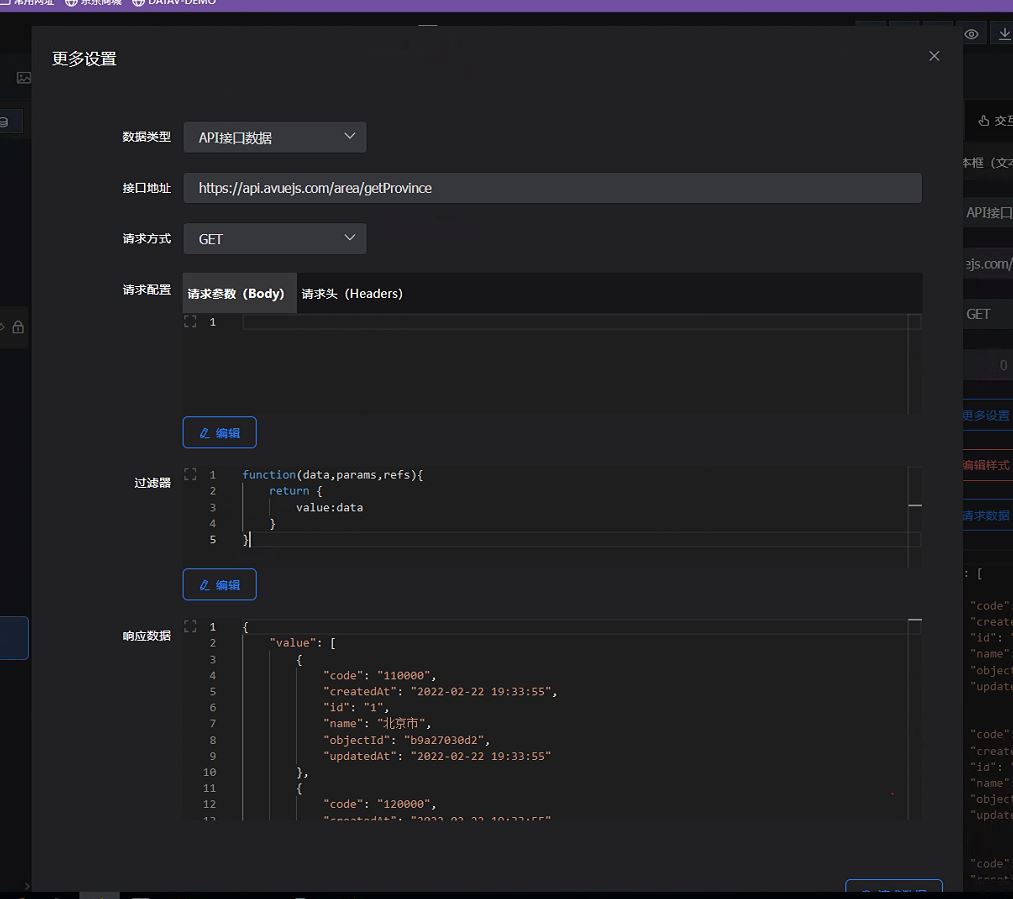Open the 请求方式 dropdown showing GET
Screen dimensions: 1013x899
tap(275, 238)
